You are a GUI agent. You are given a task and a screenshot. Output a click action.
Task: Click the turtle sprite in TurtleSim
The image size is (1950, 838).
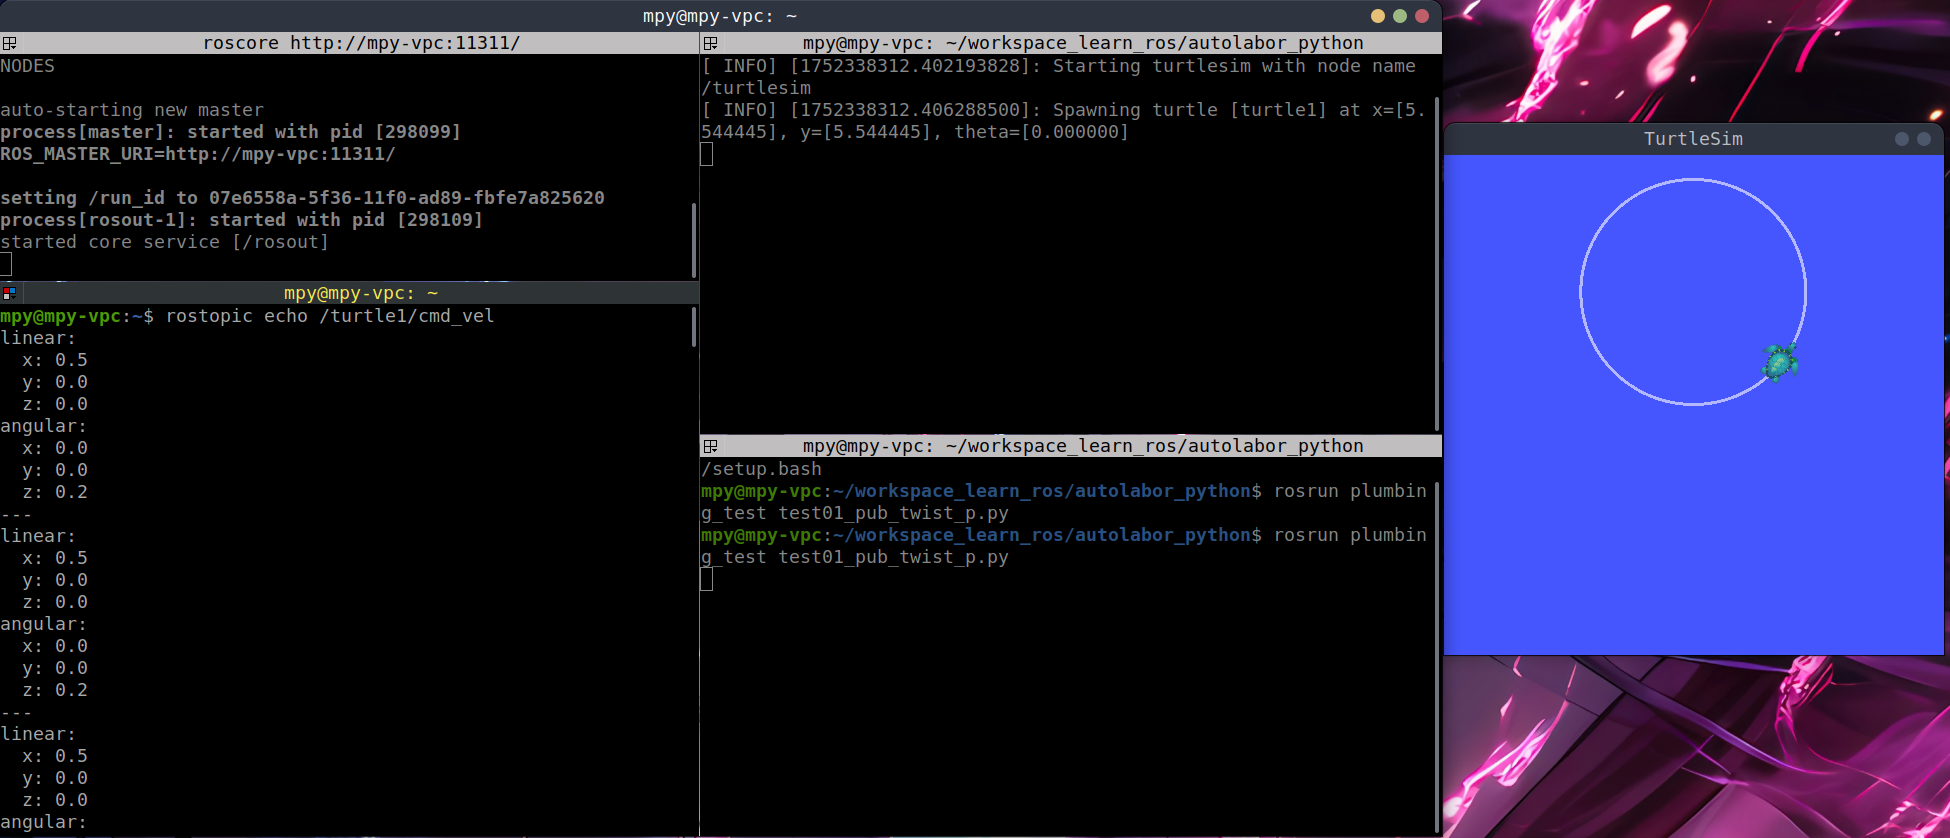[1779, 362]
